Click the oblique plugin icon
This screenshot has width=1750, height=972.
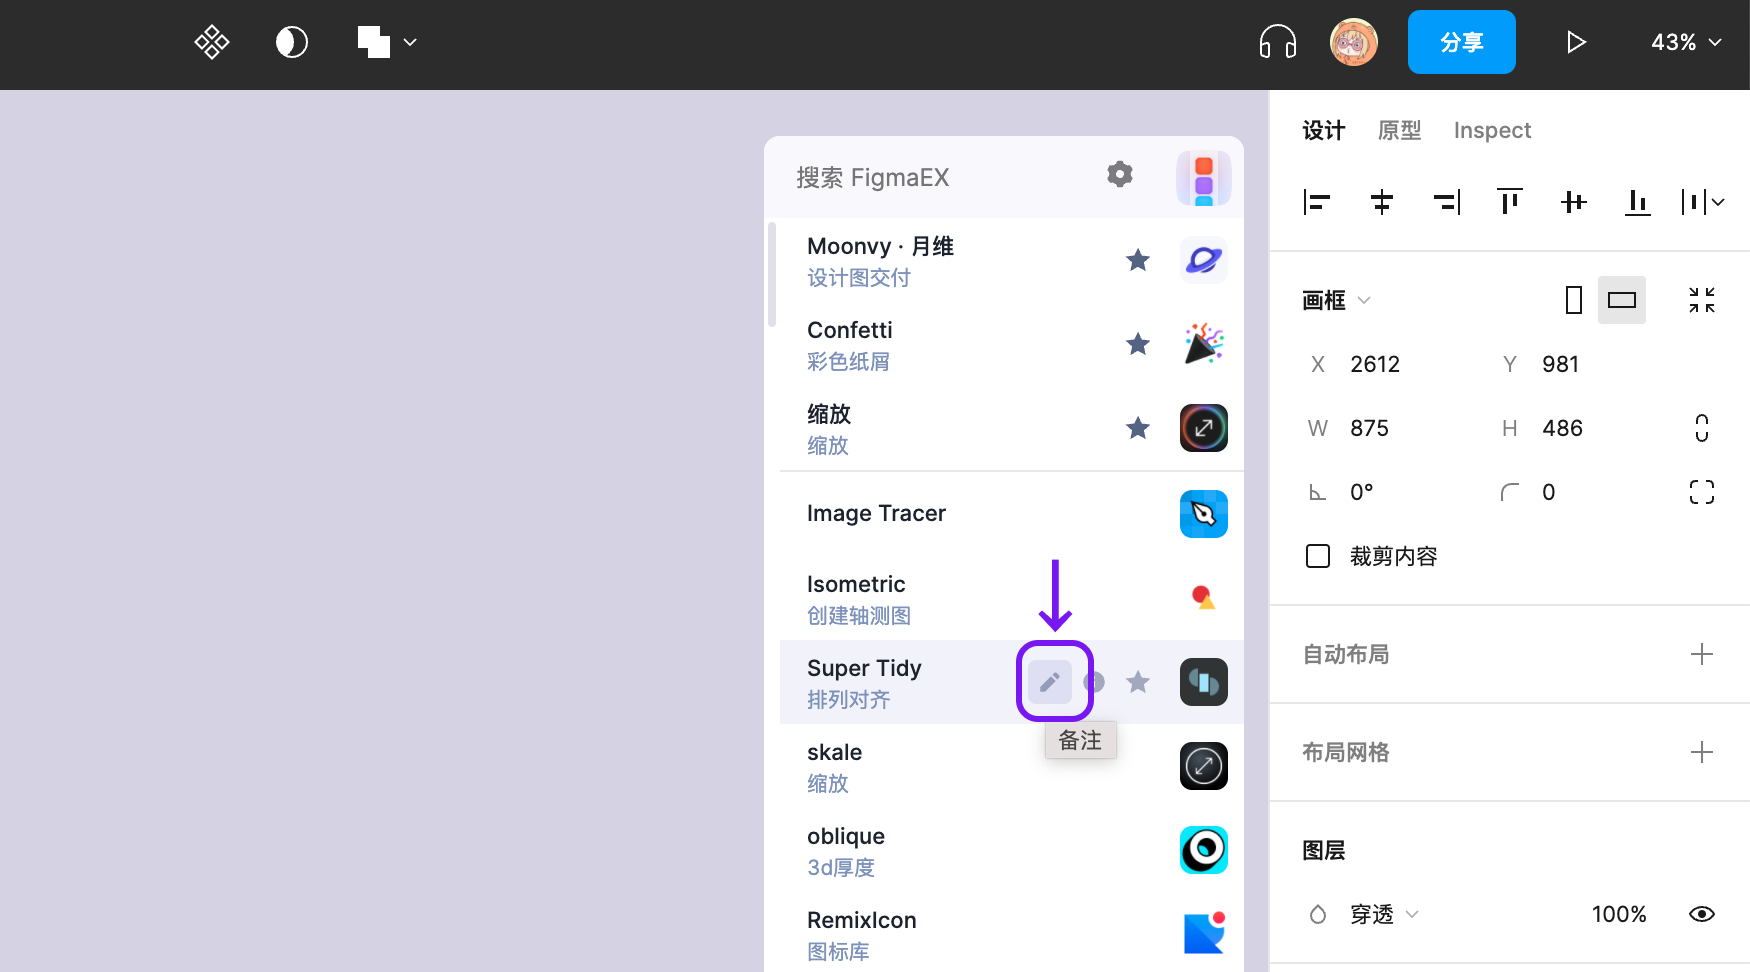click(x=1204, y=850)
